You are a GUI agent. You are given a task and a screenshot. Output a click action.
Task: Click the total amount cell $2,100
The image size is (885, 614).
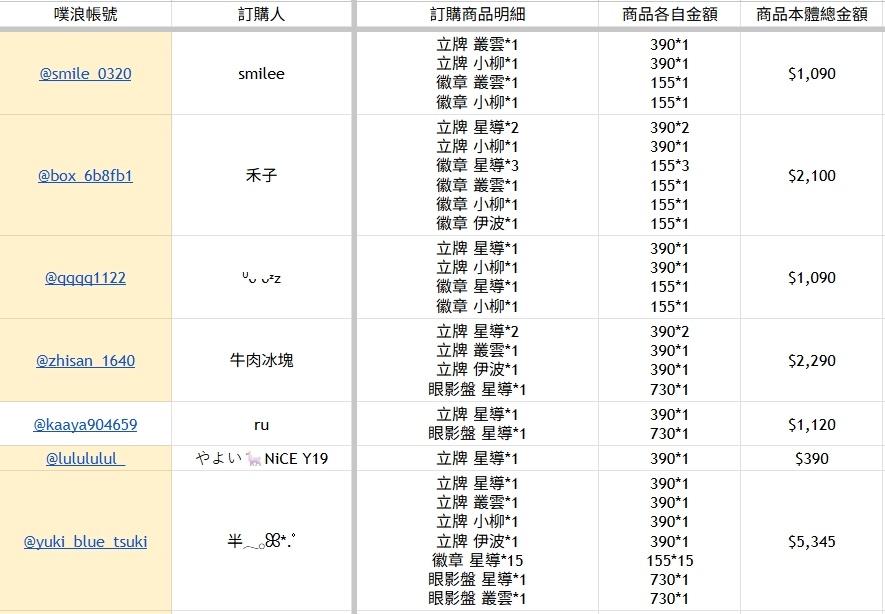pyautogui.click(x=812, y=176)
